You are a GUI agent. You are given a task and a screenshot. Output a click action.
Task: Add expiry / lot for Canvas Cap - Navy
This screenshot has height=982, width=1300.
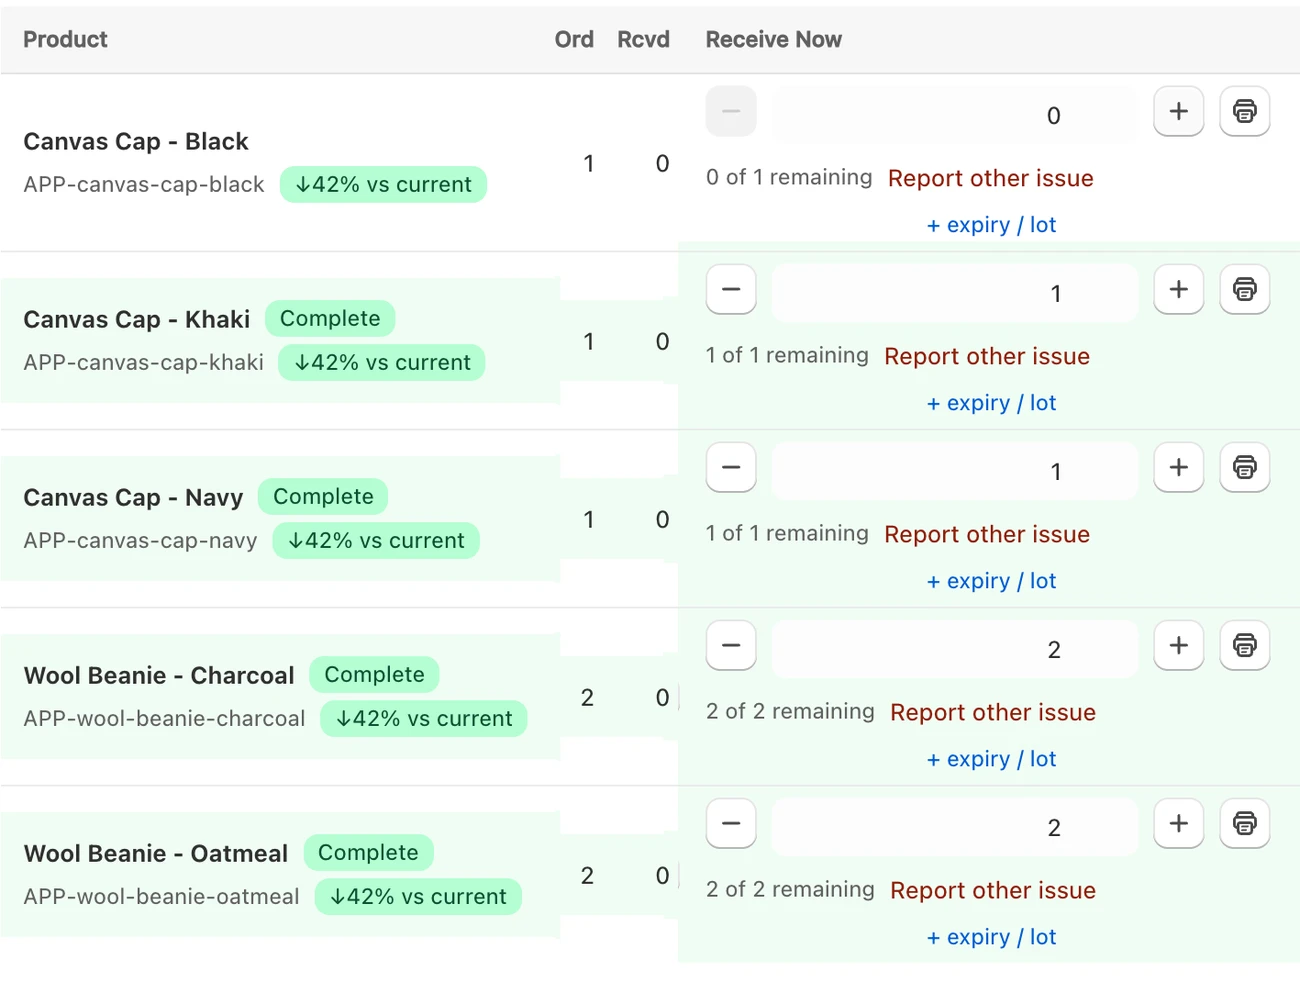[991, 581]
